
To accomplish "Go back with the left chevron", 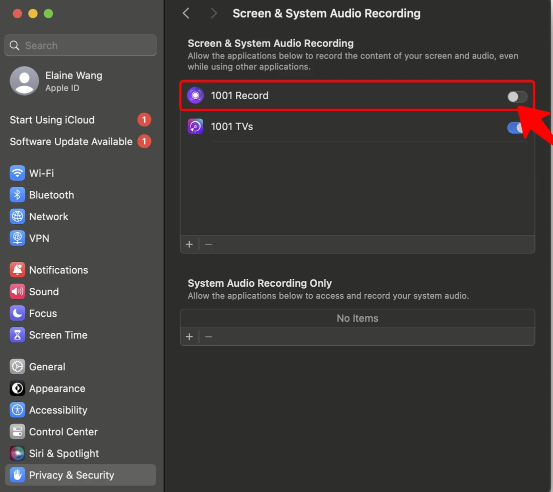I will coord(186,13).
